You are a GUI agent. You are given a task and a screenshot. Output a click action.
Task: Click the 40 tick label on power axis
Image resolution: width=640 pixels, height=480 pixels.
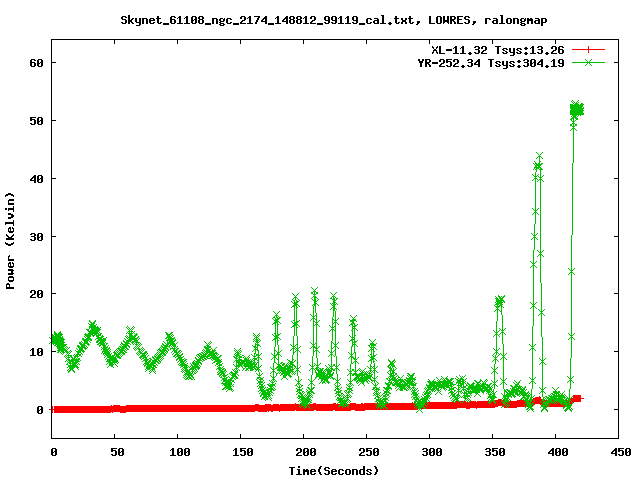[36, 178]
